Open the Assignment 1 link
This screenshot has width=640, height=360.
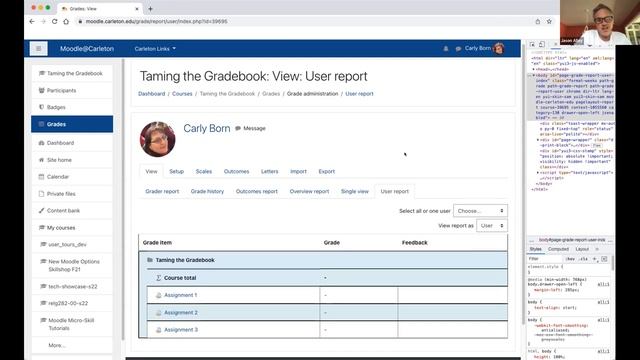click(181, 295)
